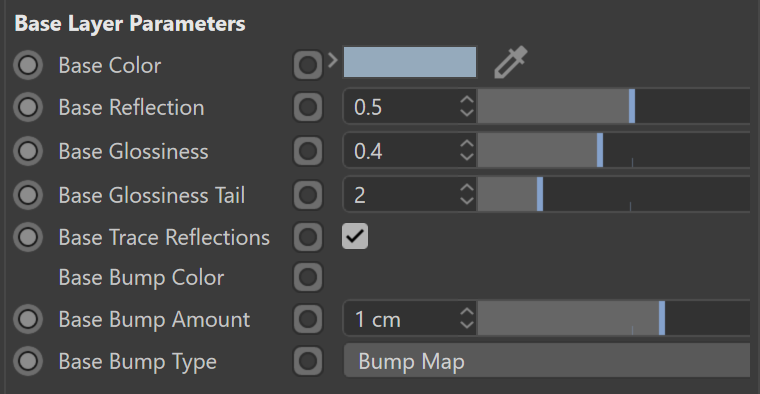The image size is (760, 394).
Task: Click the texture link square for Base Bump Type
Action: [308, 362]
